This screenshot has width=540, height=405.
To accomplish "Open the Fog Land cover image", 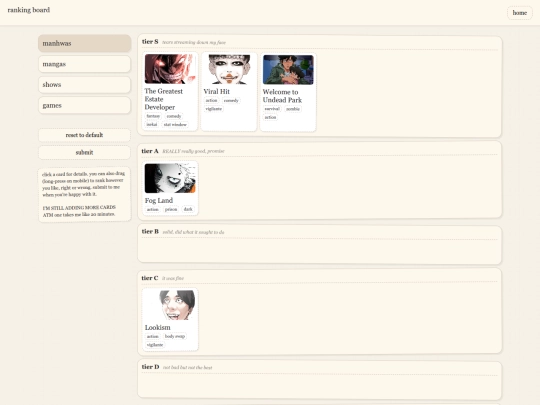I will point(170,178).
